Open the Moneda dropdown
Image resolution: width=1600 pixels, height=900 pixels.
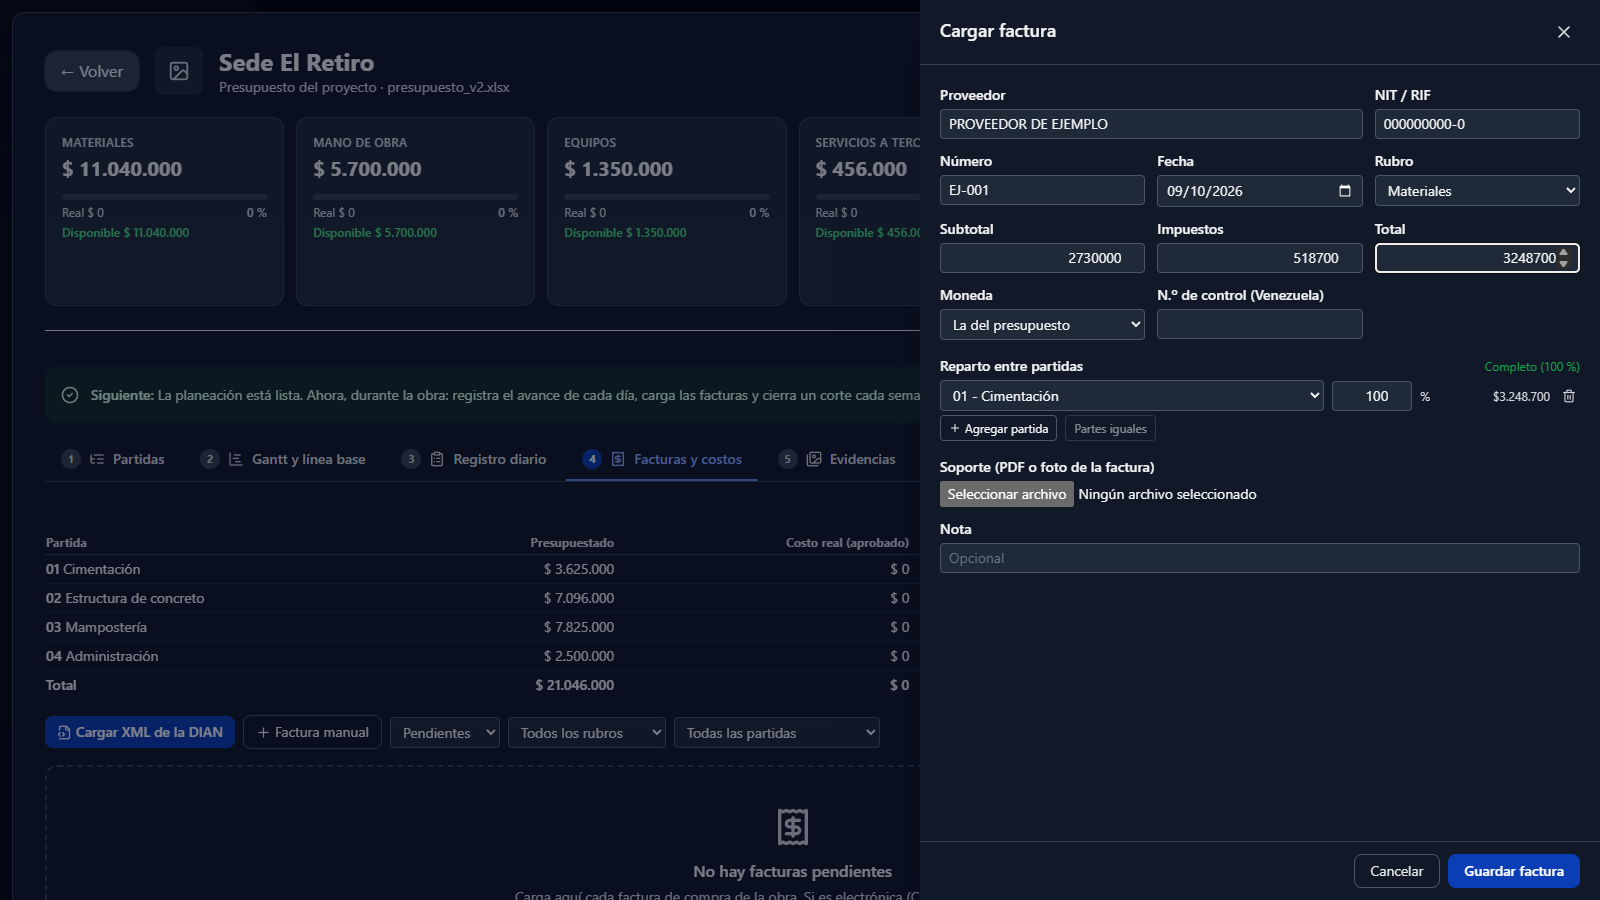click(1042, 325)
